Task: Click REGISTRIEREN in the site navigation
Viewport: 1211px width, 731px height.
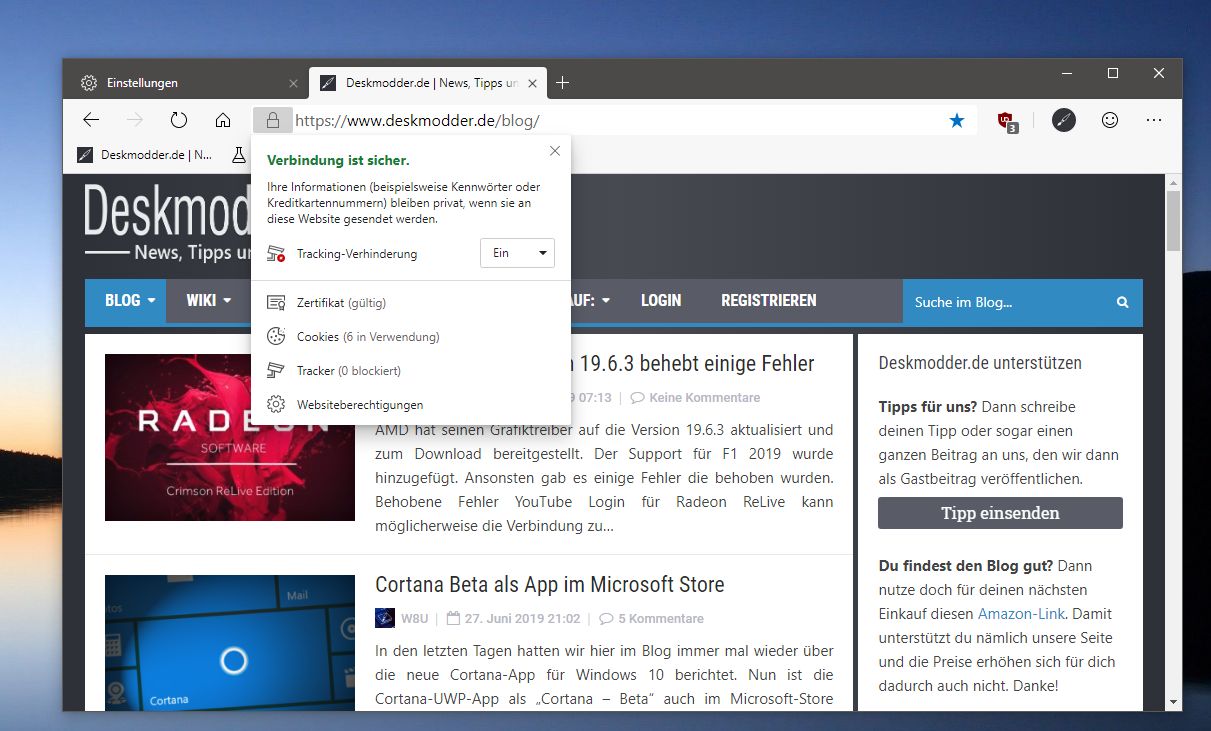Action: [x=769, y=300]
